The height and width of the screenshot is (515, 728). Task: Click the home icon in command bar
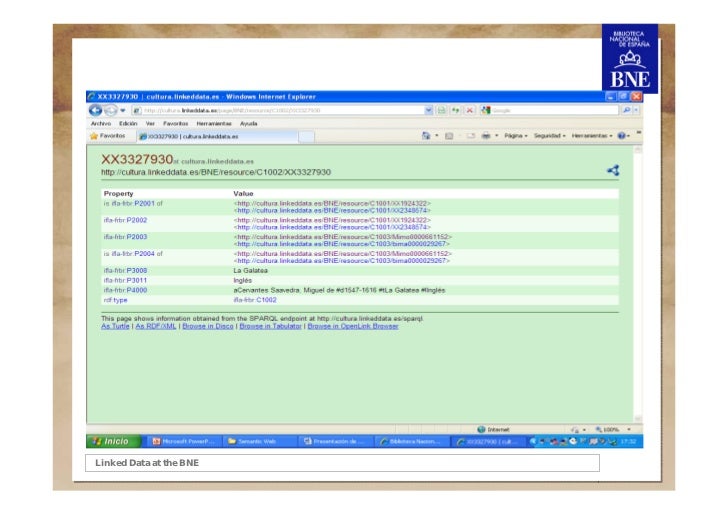tap(426, 135)
